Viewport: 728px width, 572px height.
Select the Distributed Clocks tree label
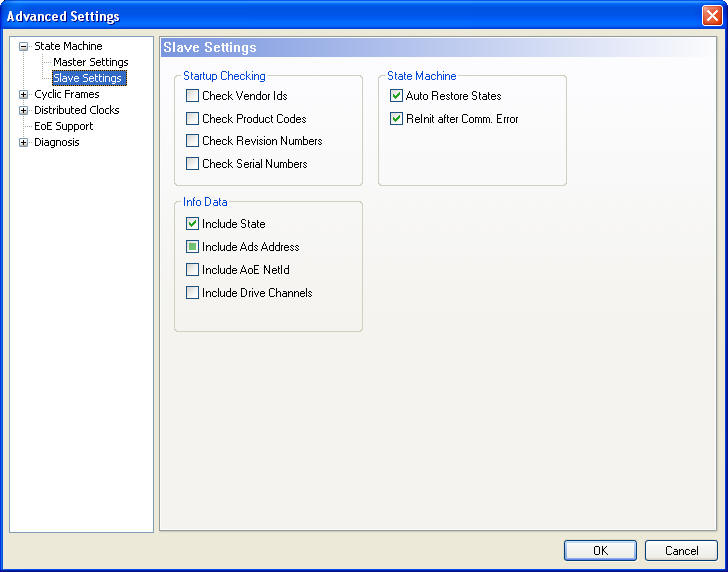(x=76, y=110)
